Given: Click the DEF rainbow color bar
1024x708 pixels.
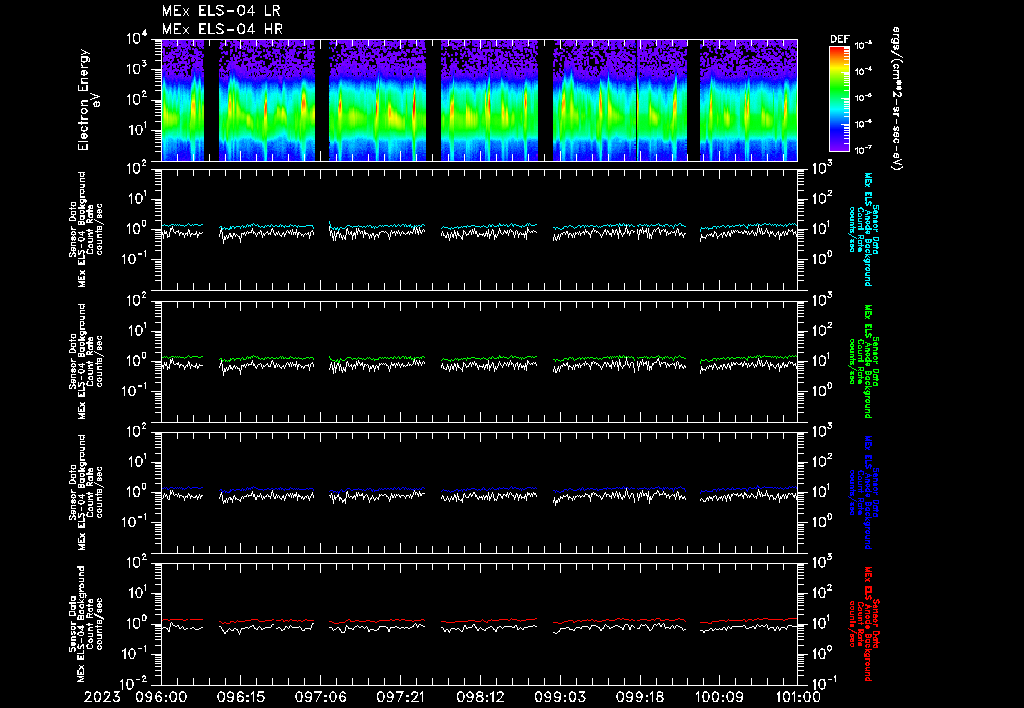Looking at the screenshot, I should point(838,98).
